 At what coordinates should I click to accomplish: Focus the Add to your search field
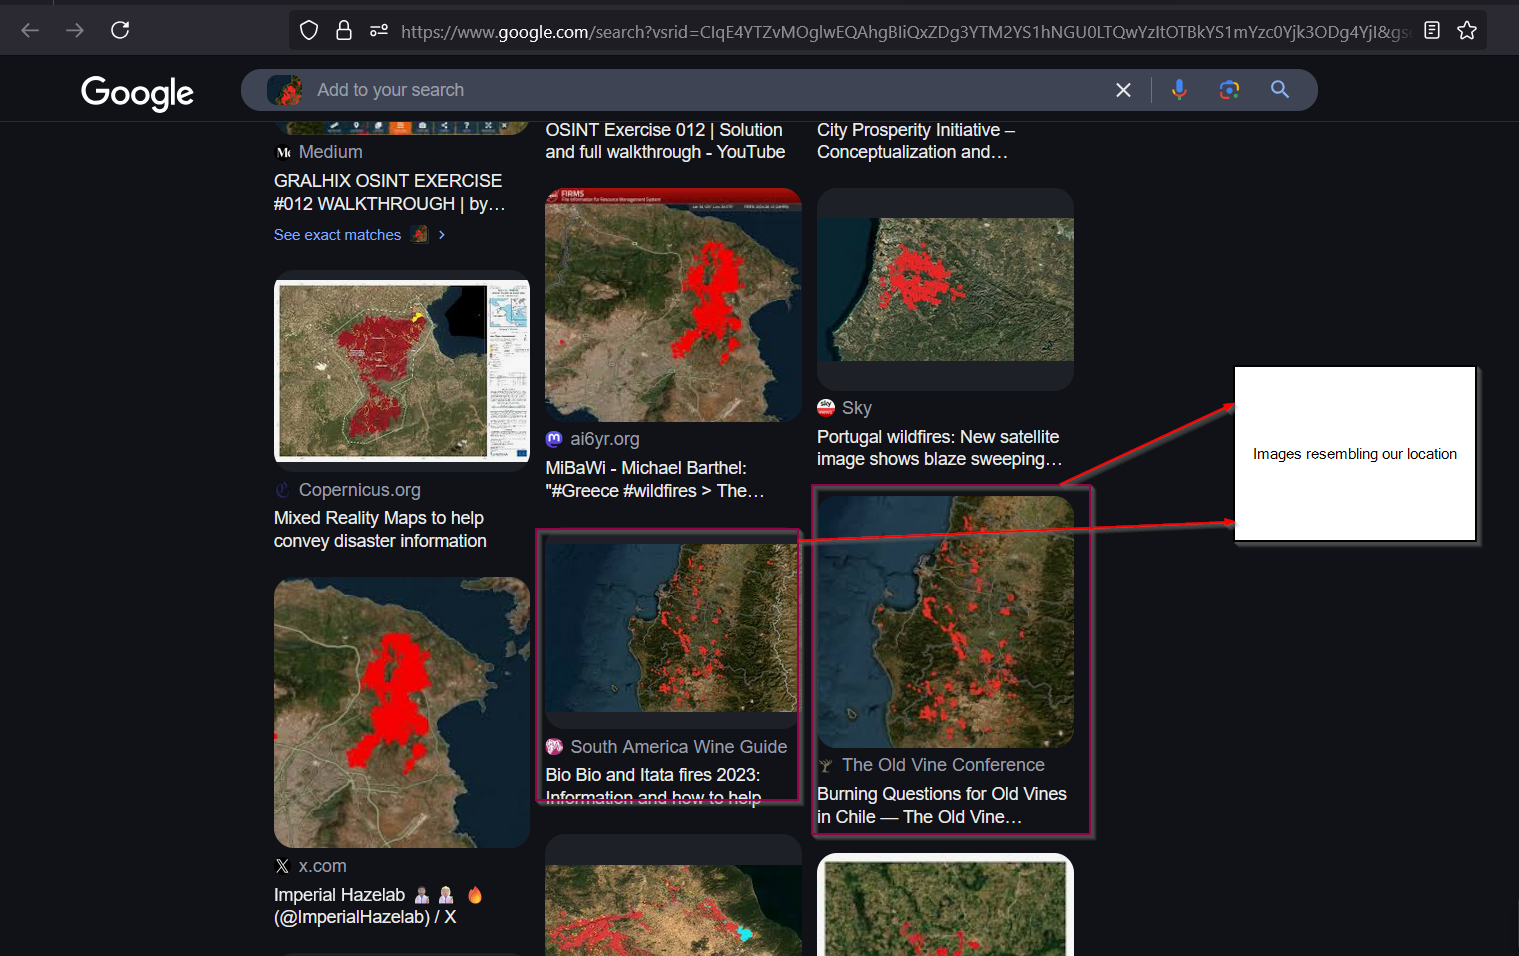pyautogui.click(x=700, y=90)
